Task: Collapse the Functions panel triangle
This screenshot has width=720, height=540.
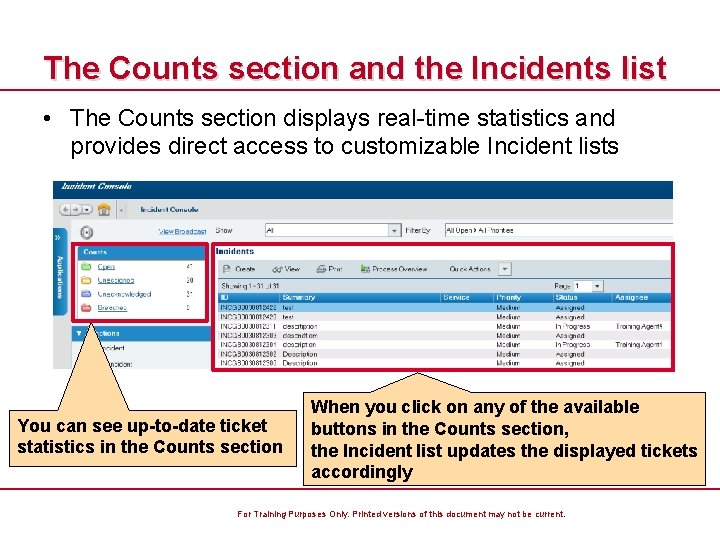Action: point(79,333)
